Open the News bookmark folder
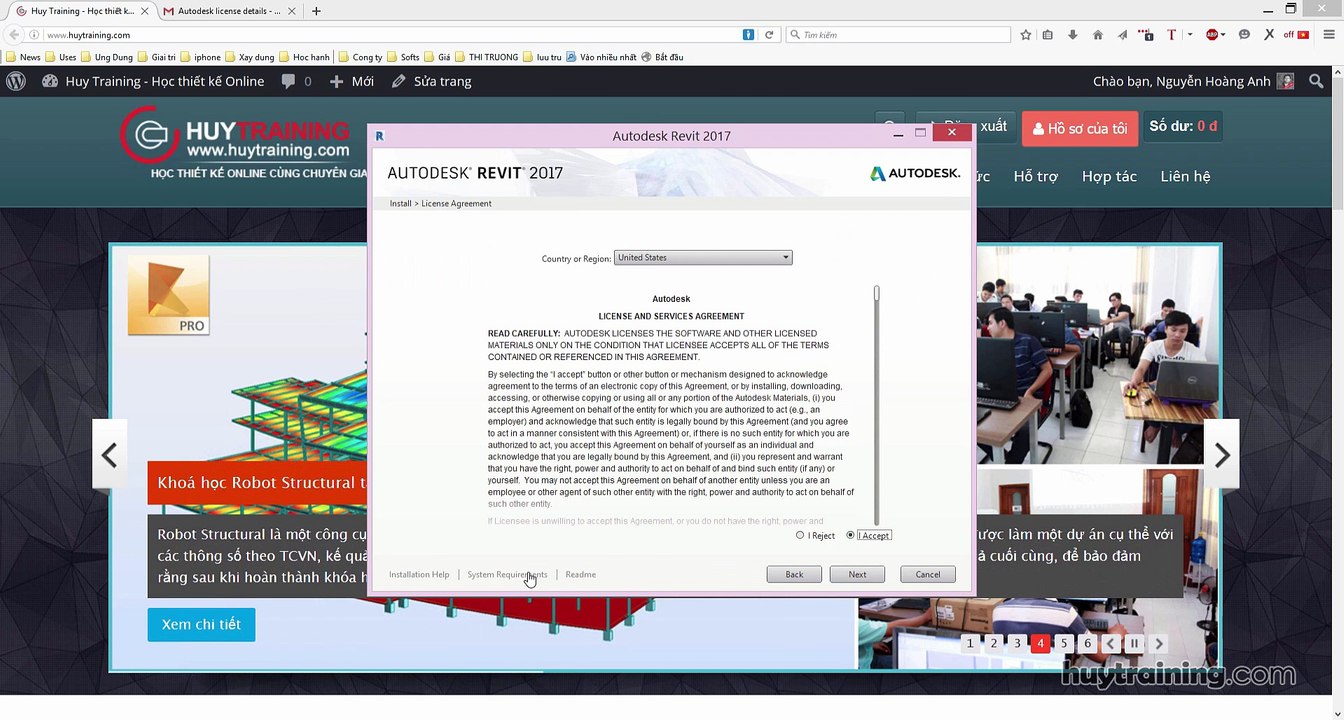This screenshot has height=720, width=1344. click(x=23, y=57)
